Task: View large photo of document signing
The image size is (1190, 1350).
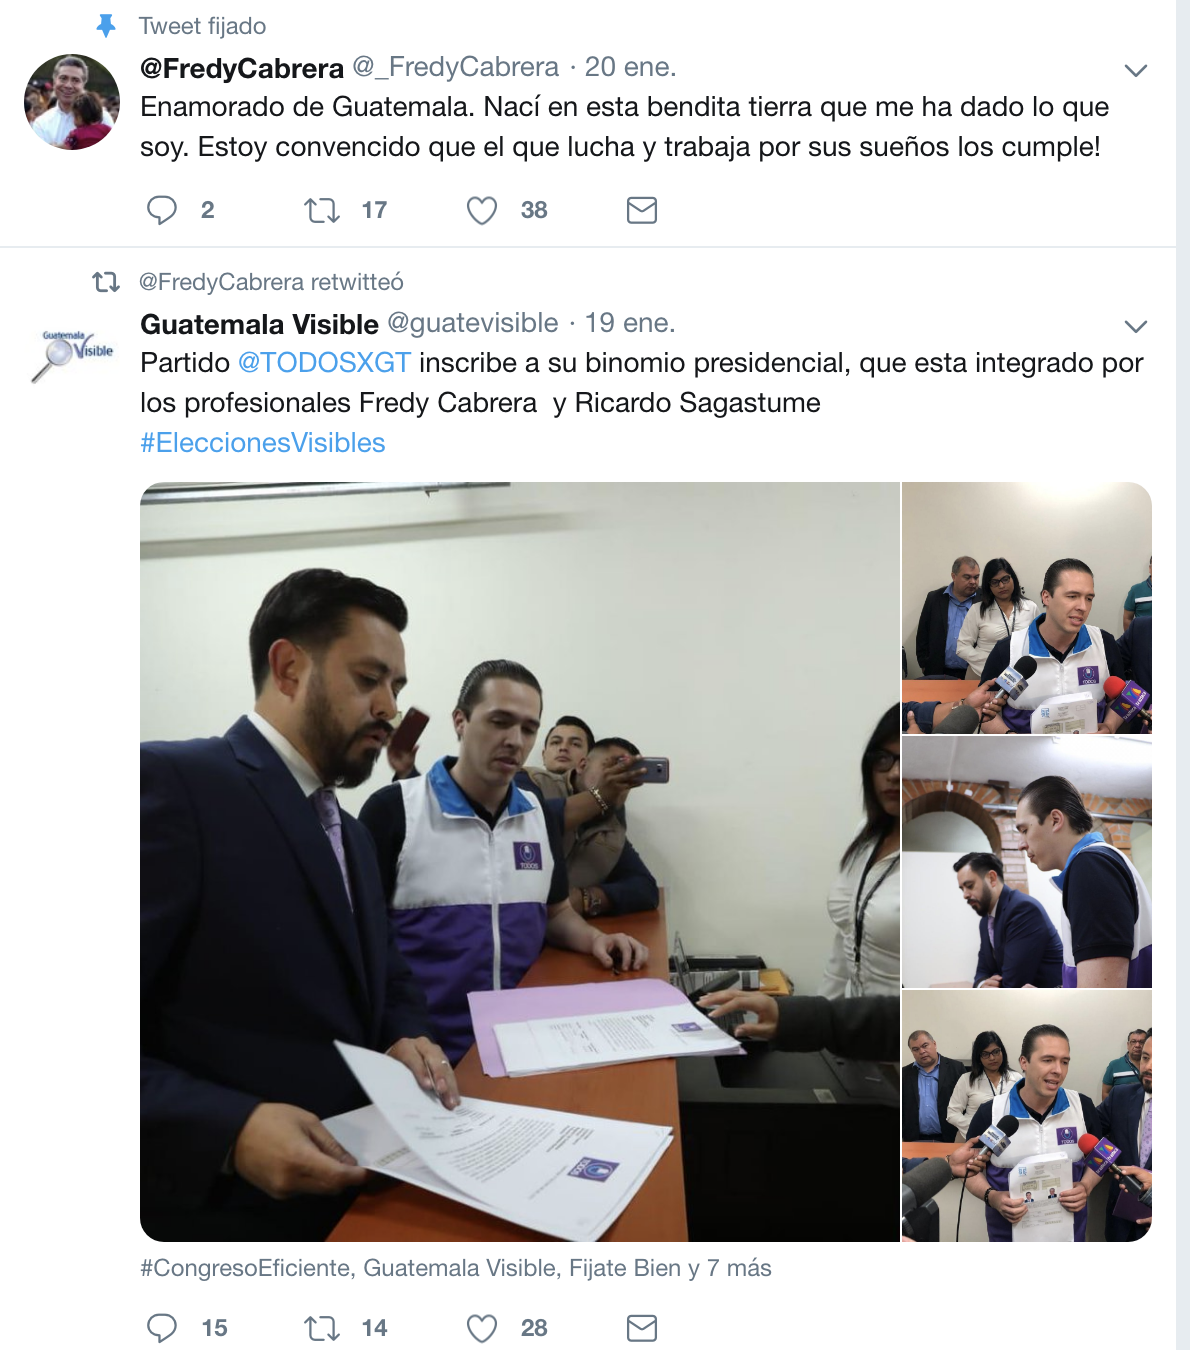Action: click(520, 862)
